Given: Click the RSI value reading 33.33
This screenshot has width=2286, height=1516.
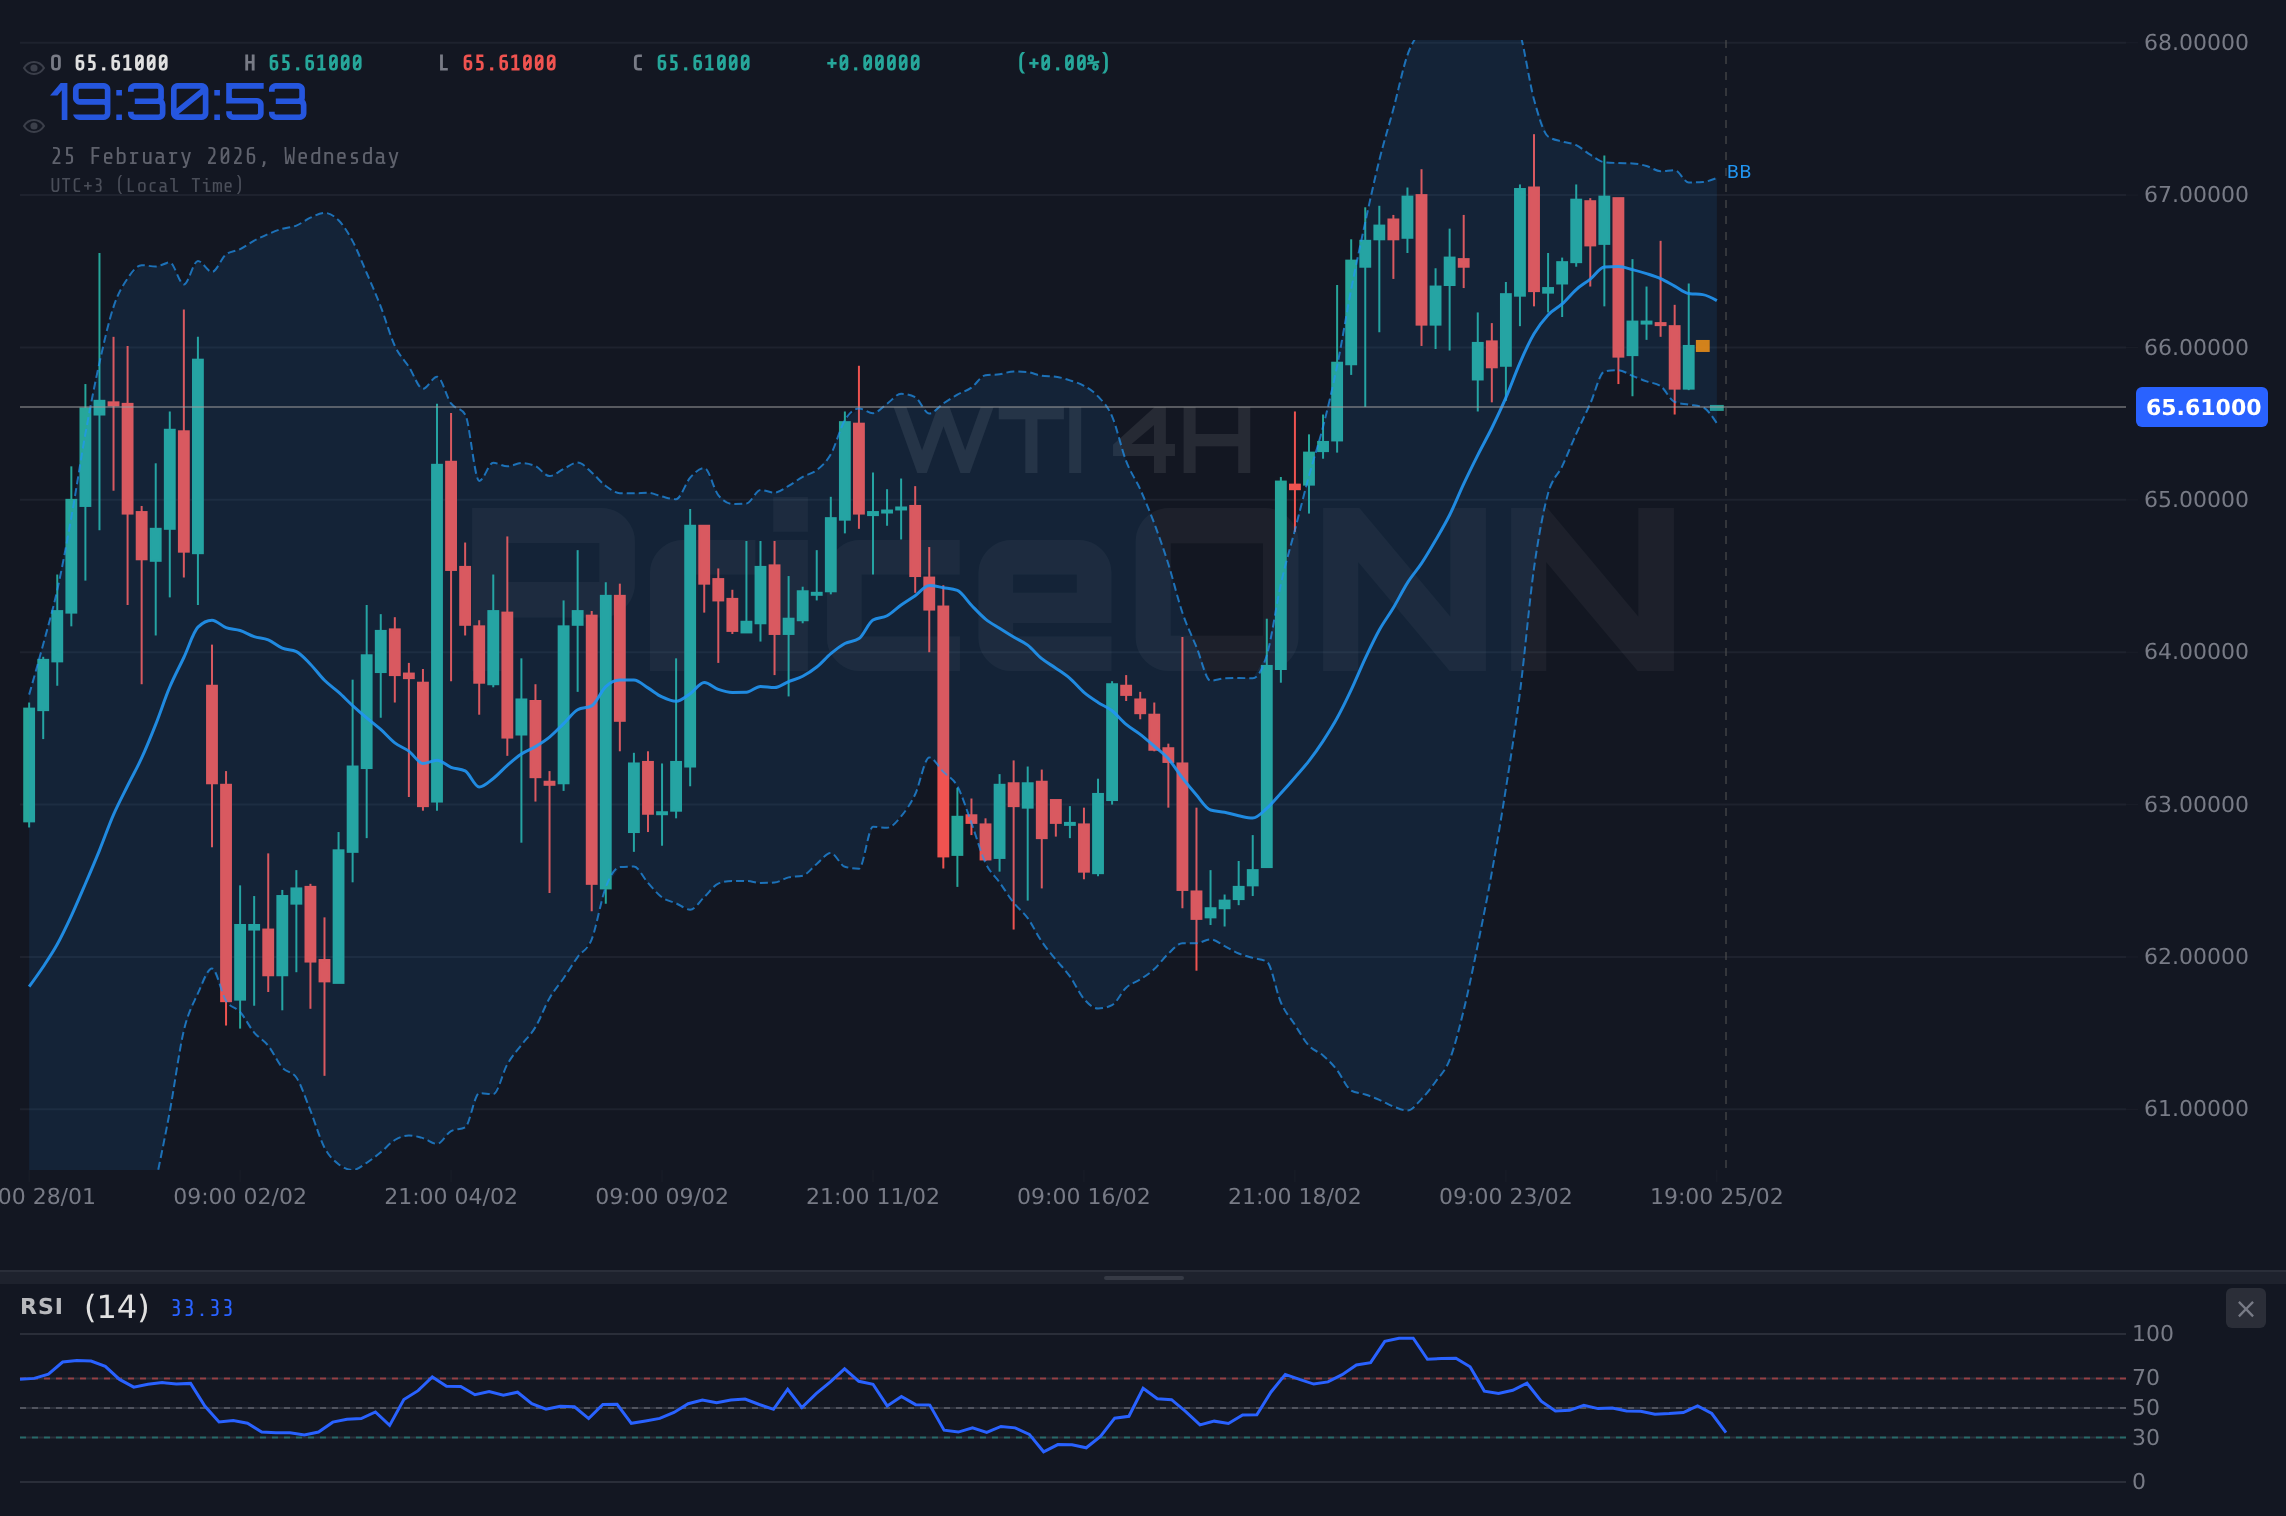Looking at the screenshot, I should pyautogui.click(x=200, y=1308).
